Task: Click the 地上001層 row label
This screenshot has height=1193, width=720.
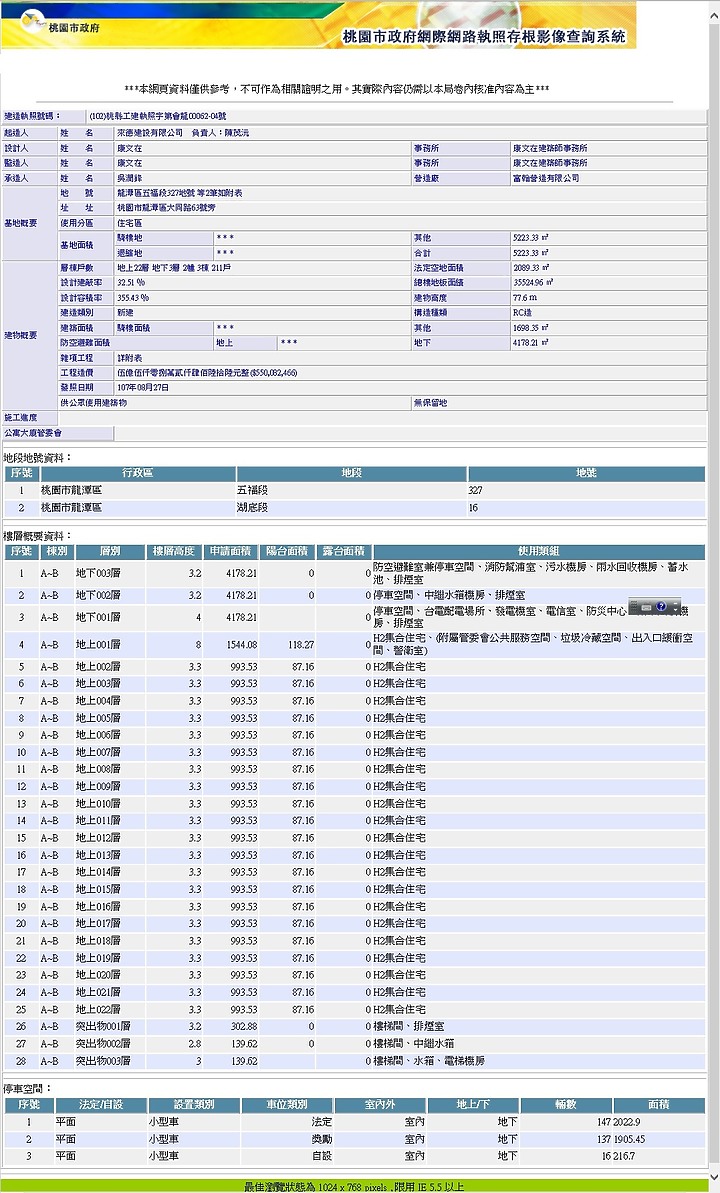Action: tap(97, 644)
